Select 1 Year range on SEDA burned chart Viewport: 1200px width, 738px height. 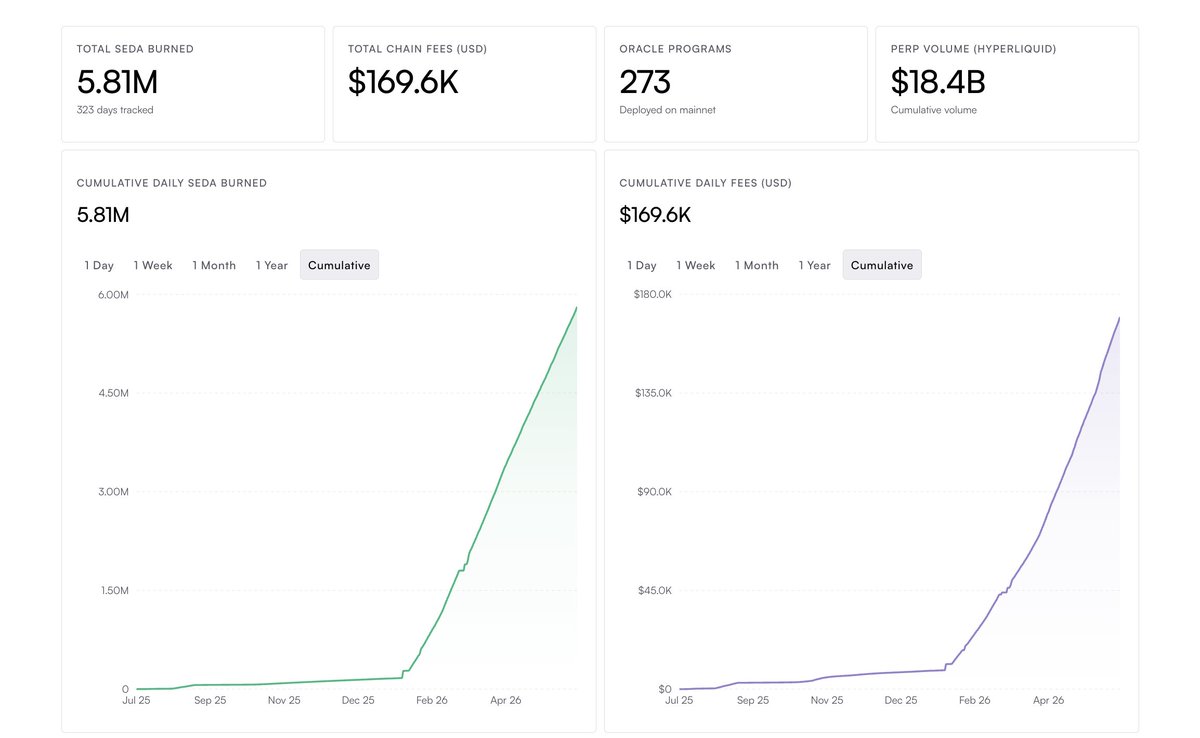click(x=272, y=265)
